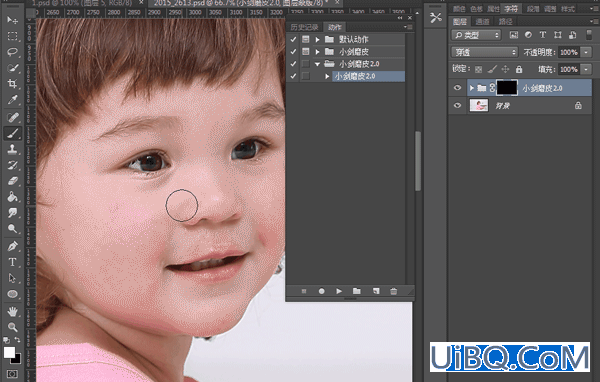600x382 pixels.
Task: Click the black layer mask thumbnail
Action: [x=507, y=88]
